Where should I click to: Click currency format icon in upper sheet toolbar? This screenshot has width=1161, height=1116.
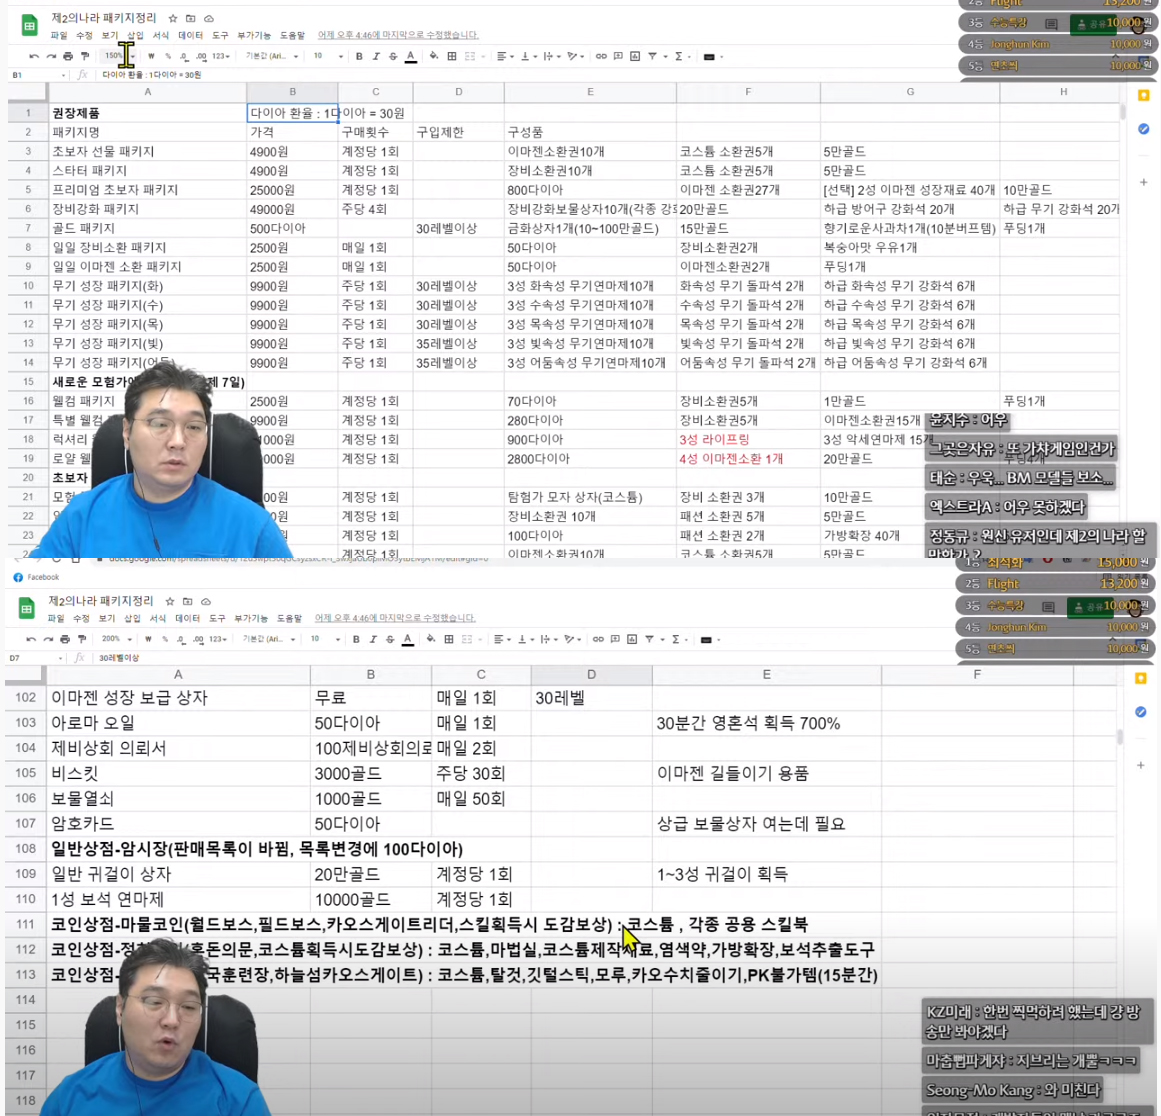151,56
